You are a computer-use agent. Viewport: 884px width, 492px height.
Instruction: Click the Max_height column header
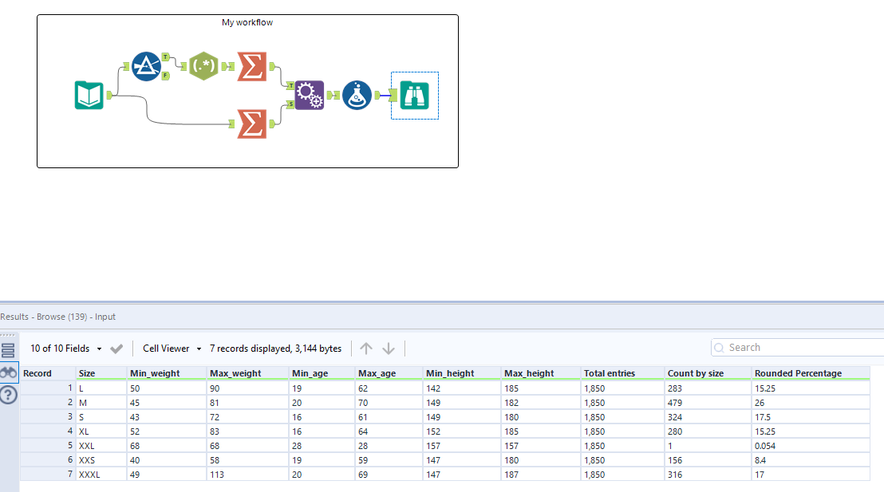coord(541,373)
